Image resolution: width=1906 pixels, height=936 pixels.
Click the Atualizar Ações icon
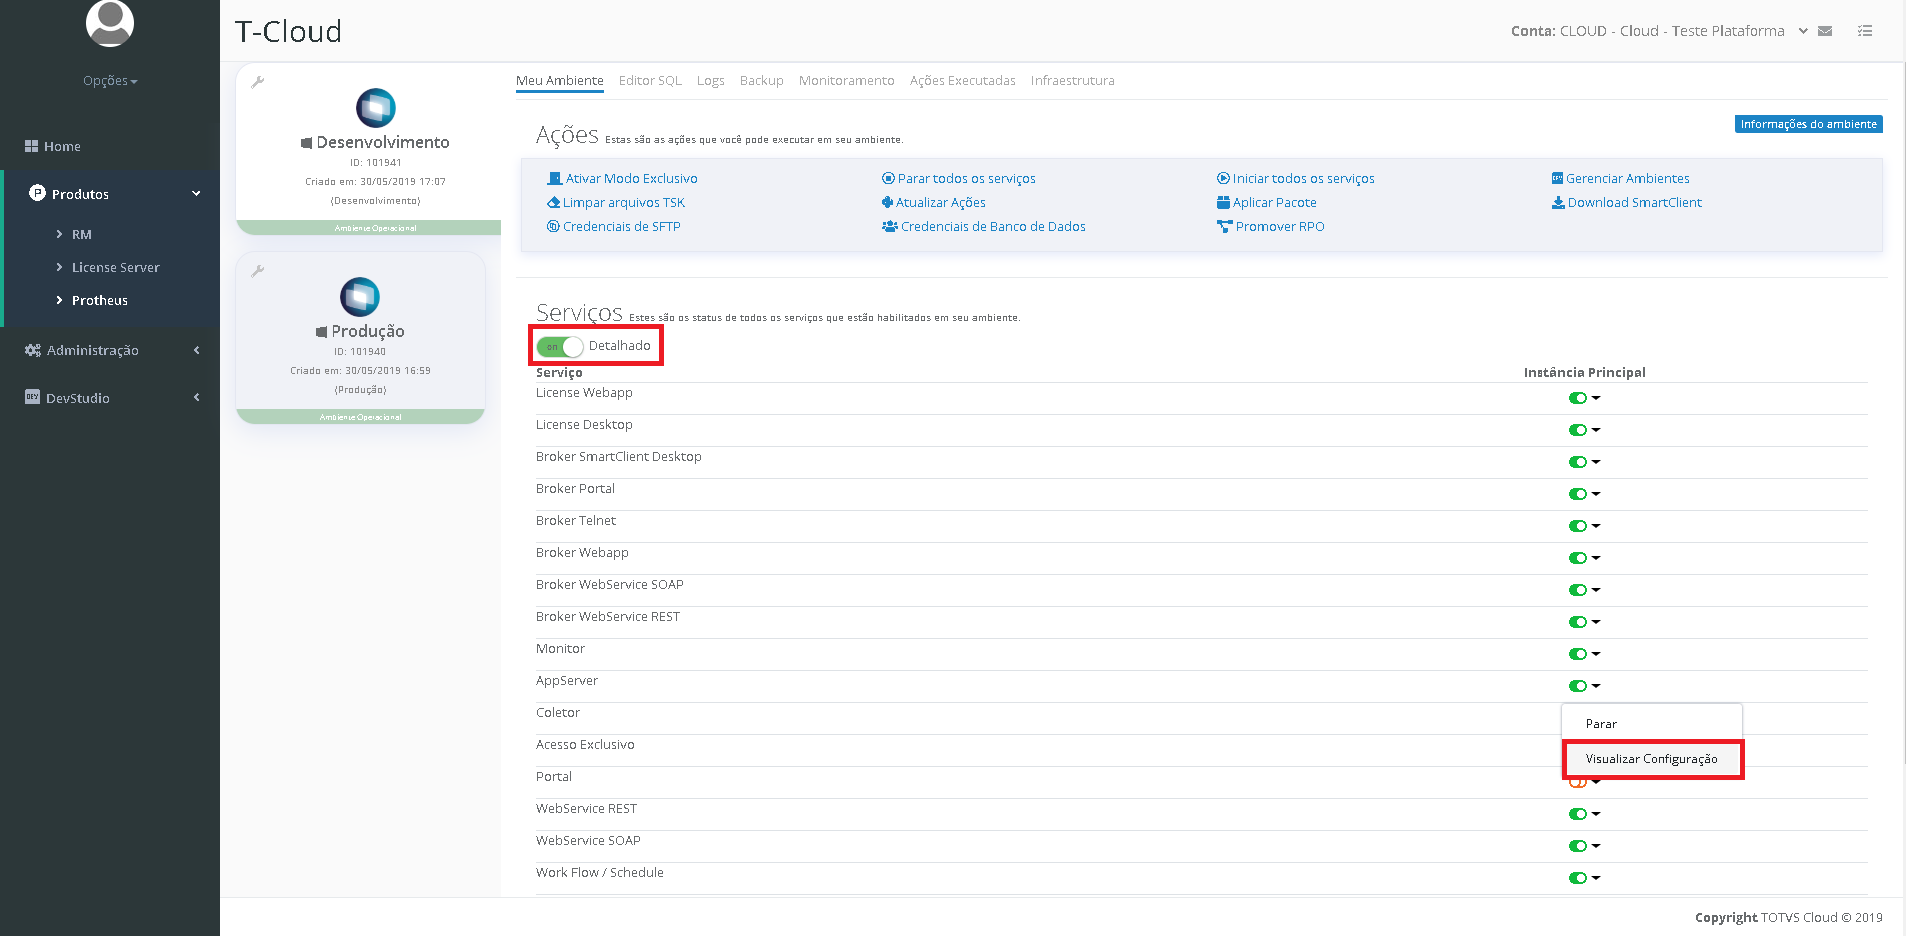(x=887, y=203)
